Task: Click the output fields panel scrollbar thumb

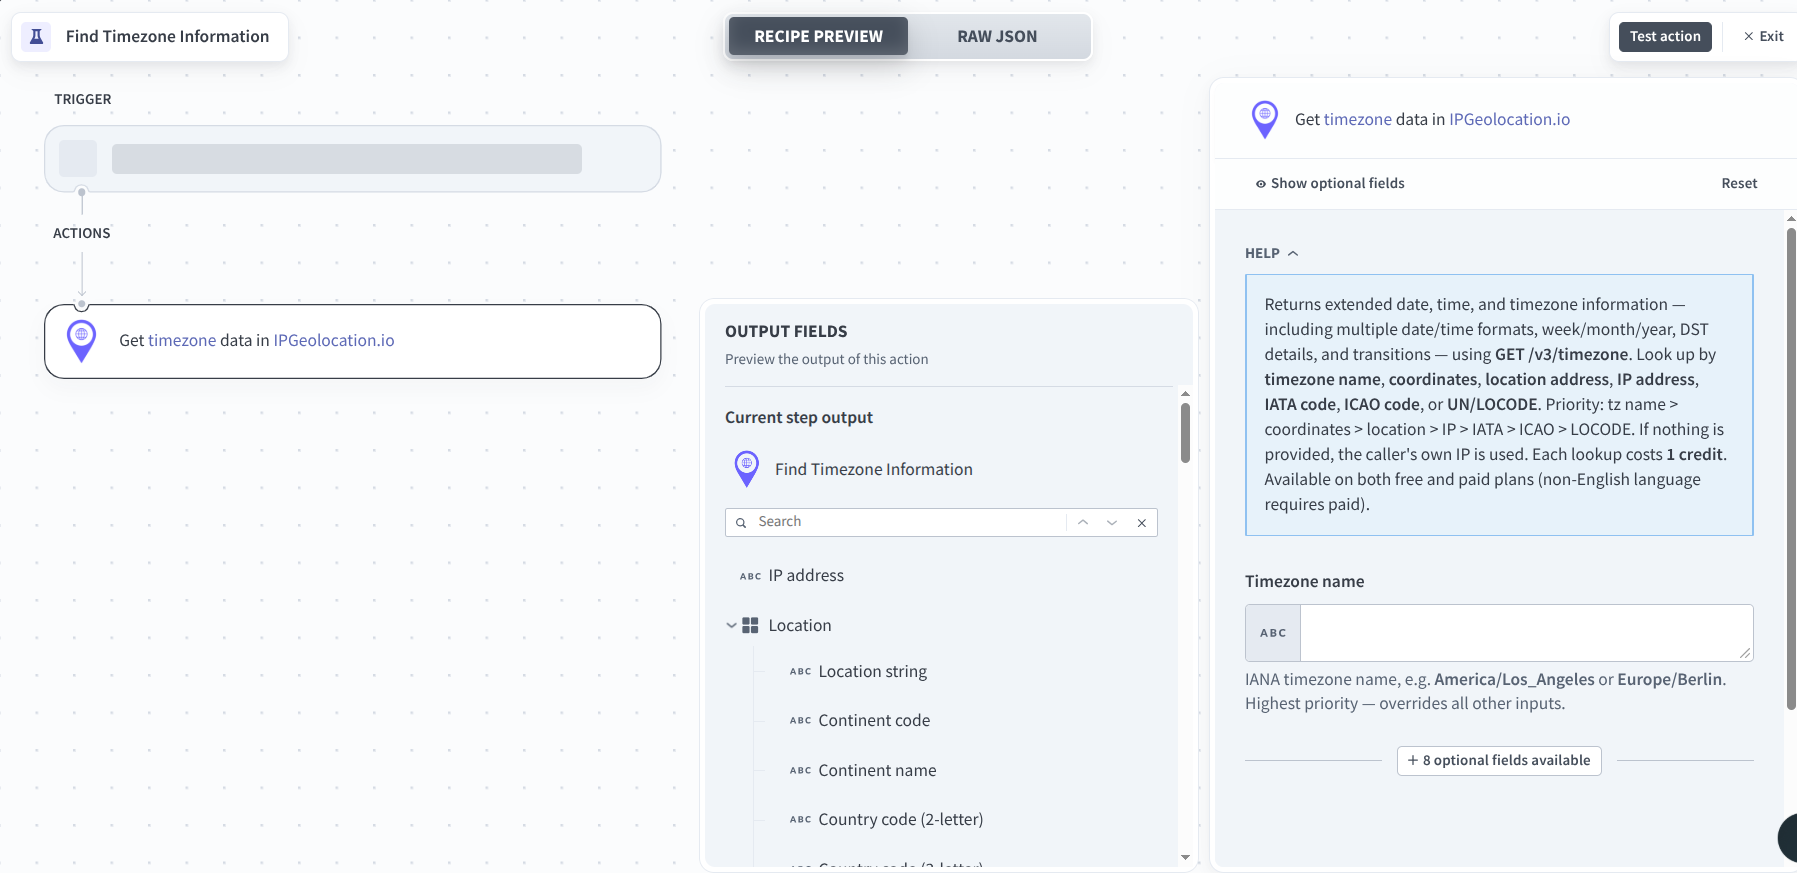Action: 1185,432
